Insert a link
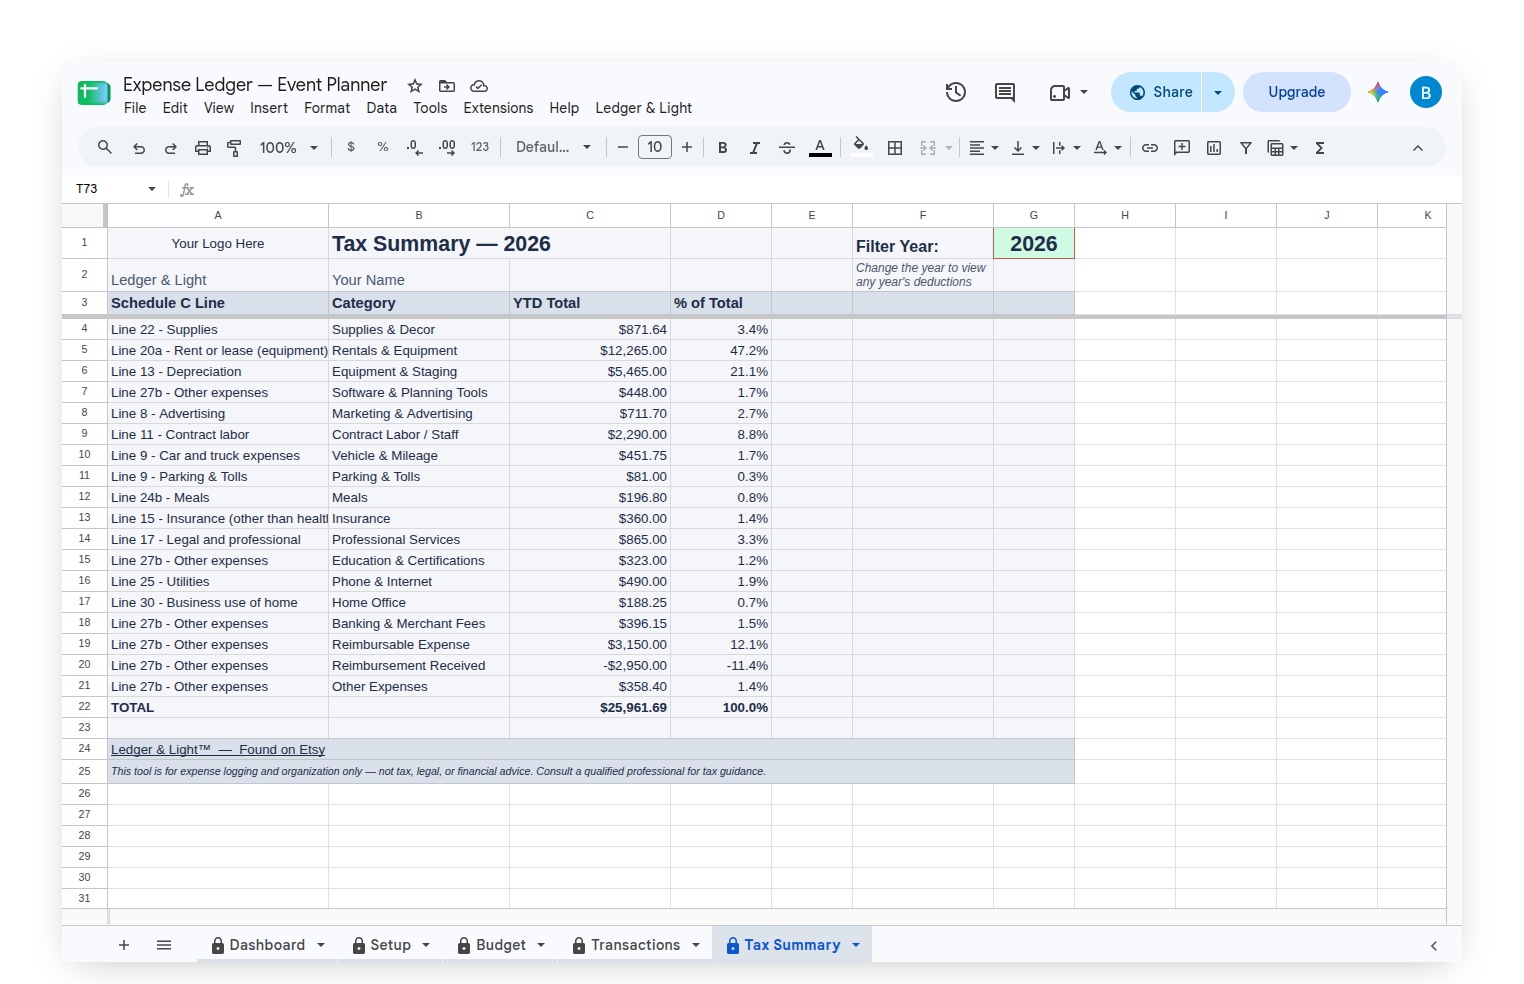The image size is (1524, 984). click(1150, 148)
